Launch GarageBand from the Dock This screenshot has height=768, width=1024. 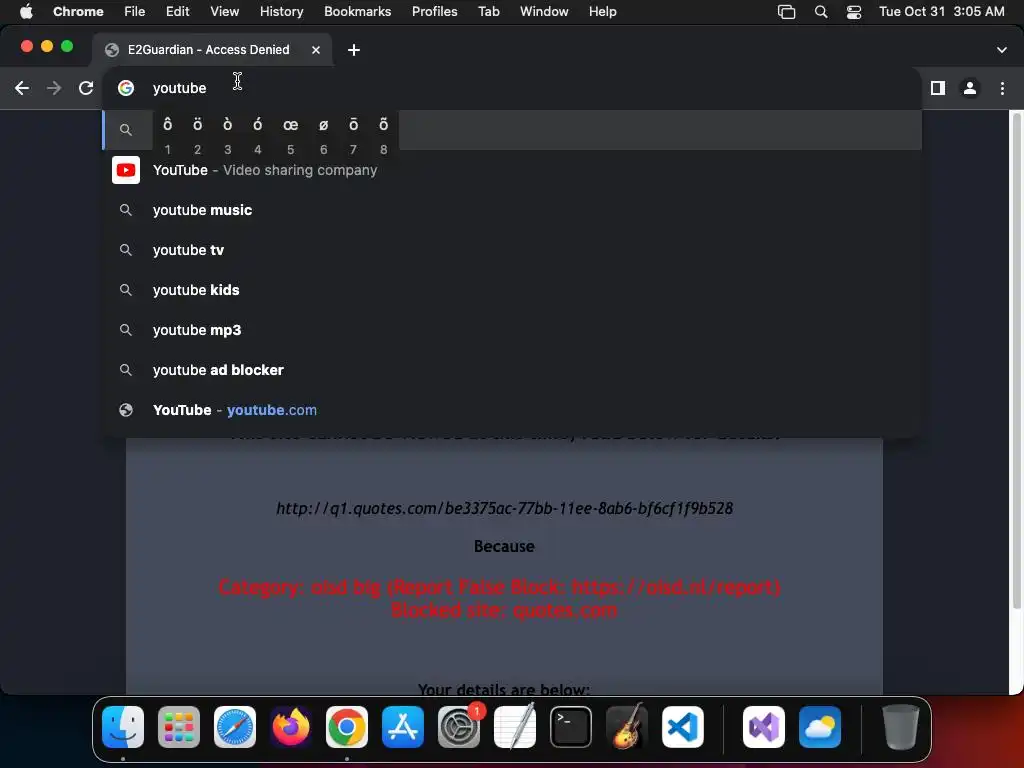[627, 727]
